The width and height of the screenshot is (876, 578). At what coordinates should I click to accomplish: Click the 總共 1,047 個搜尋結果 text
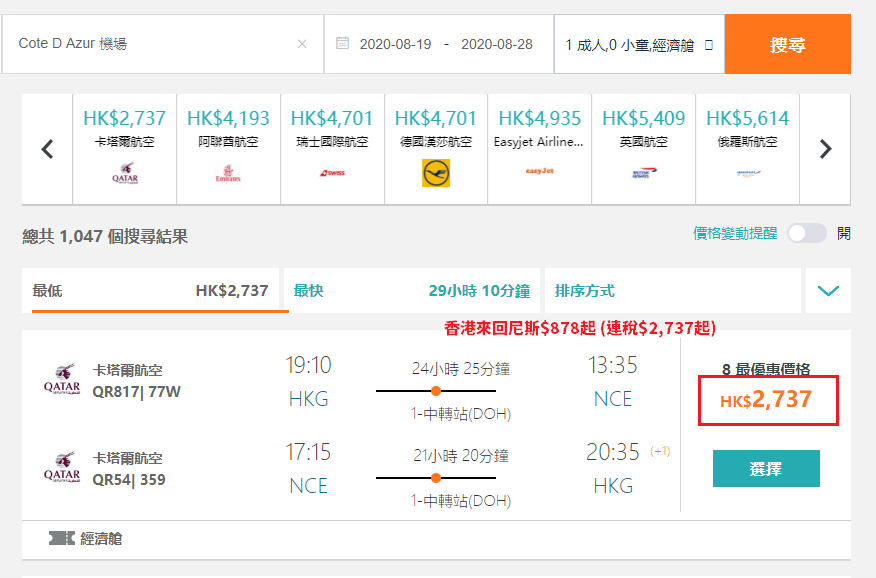point(105,237)
